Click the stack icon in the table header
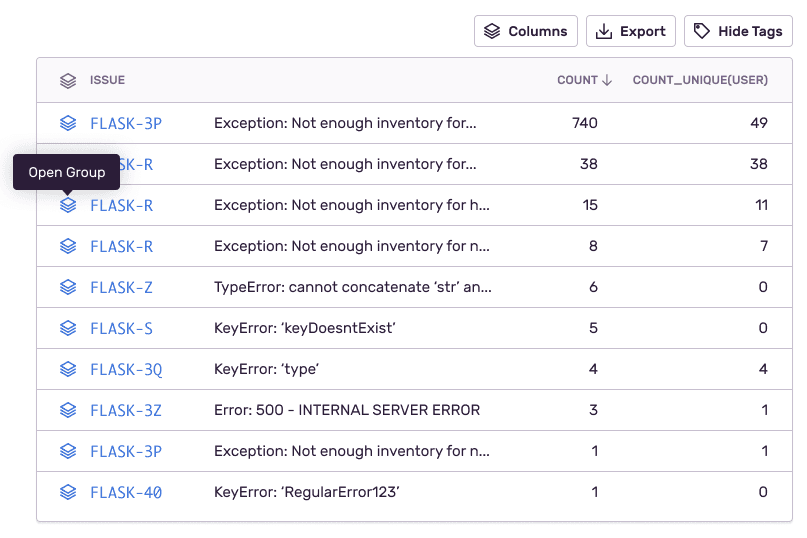 tap(68, 80)
